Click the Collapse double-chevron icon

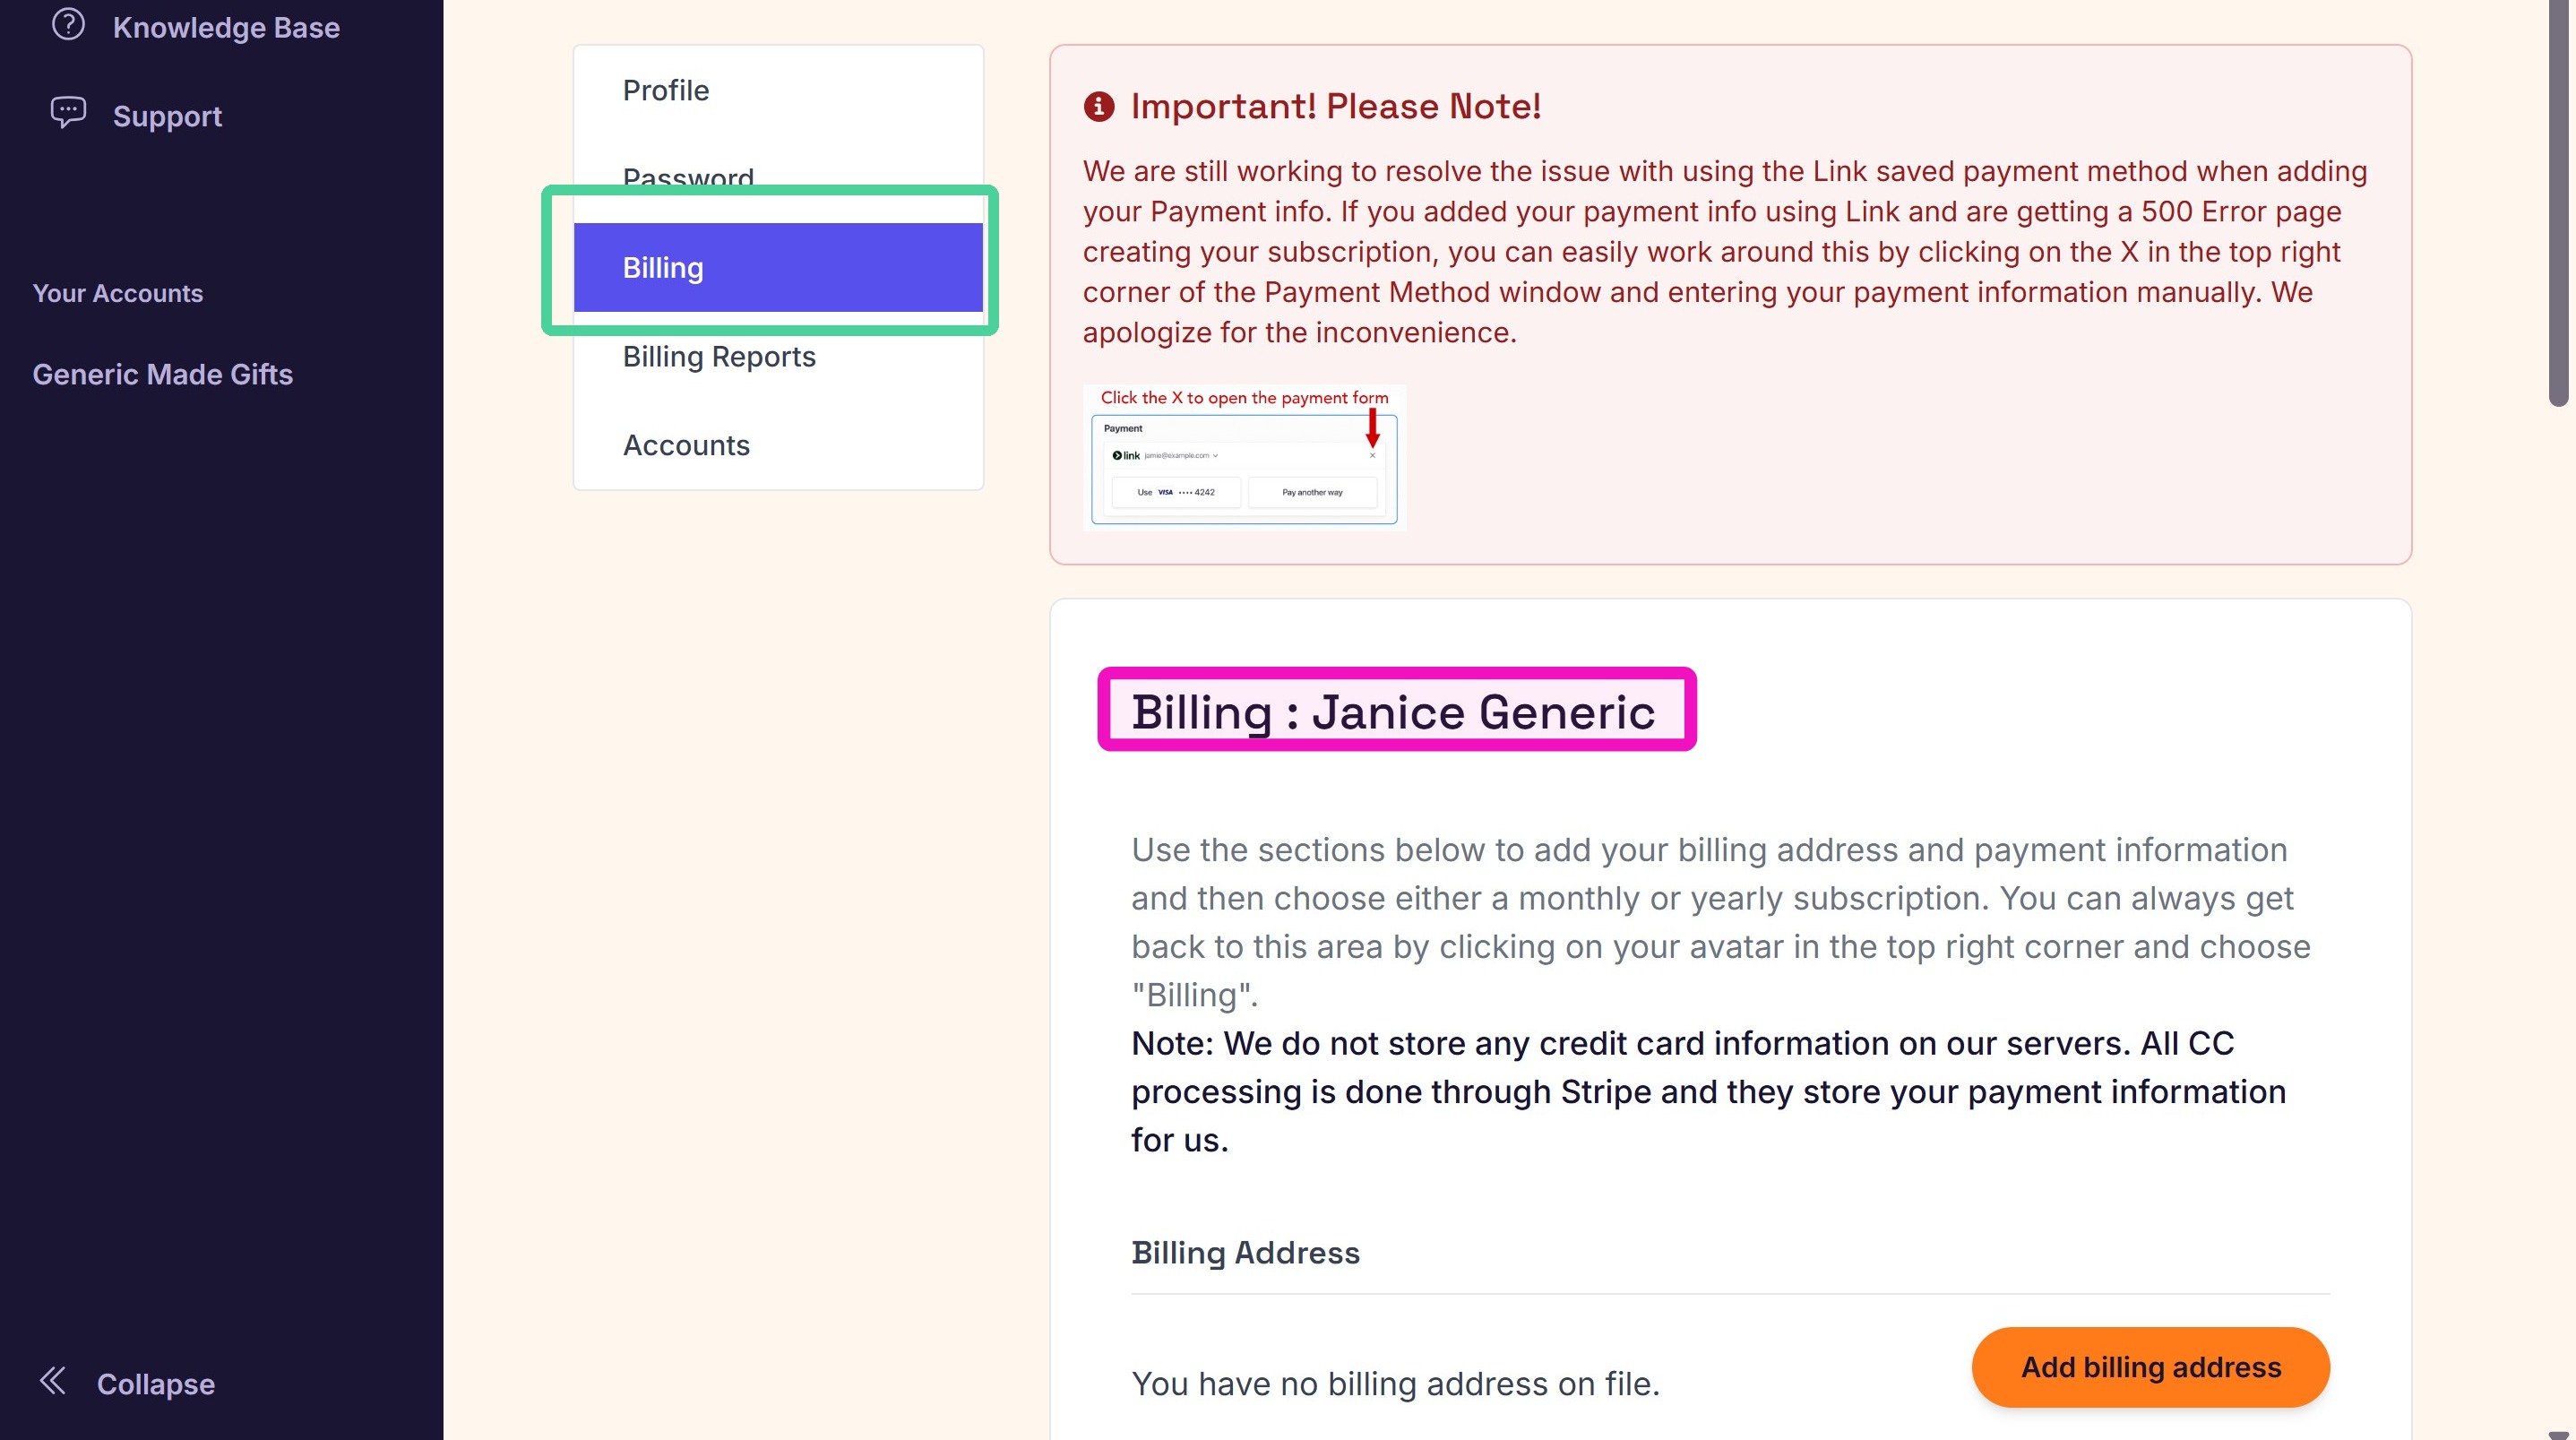tap(53, 1381)
